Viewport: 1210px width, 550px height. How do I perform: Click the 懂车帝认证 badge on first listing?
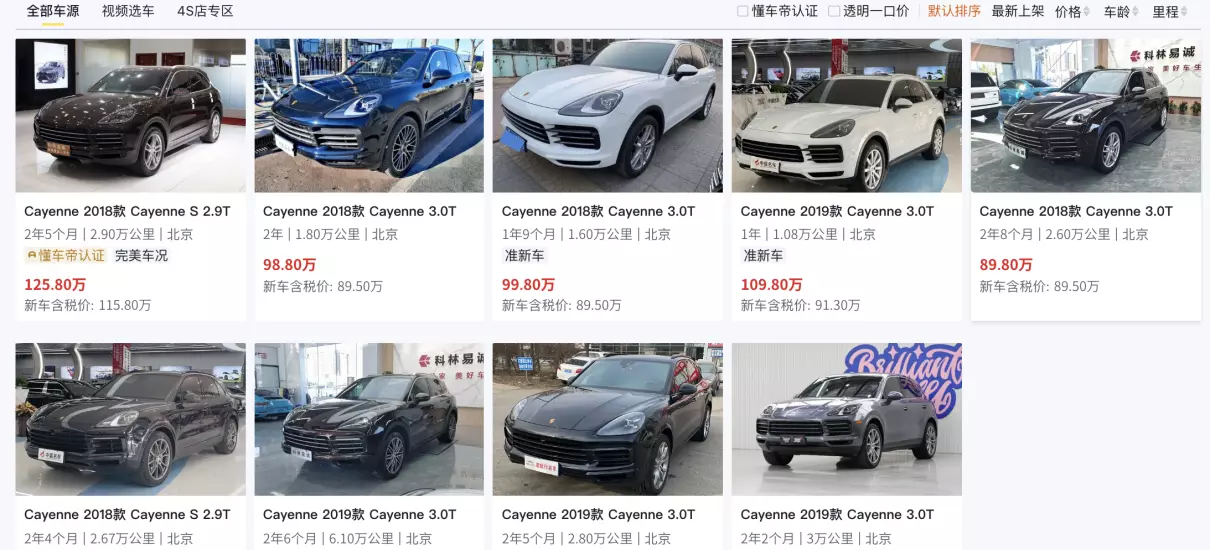pos(66,256)
